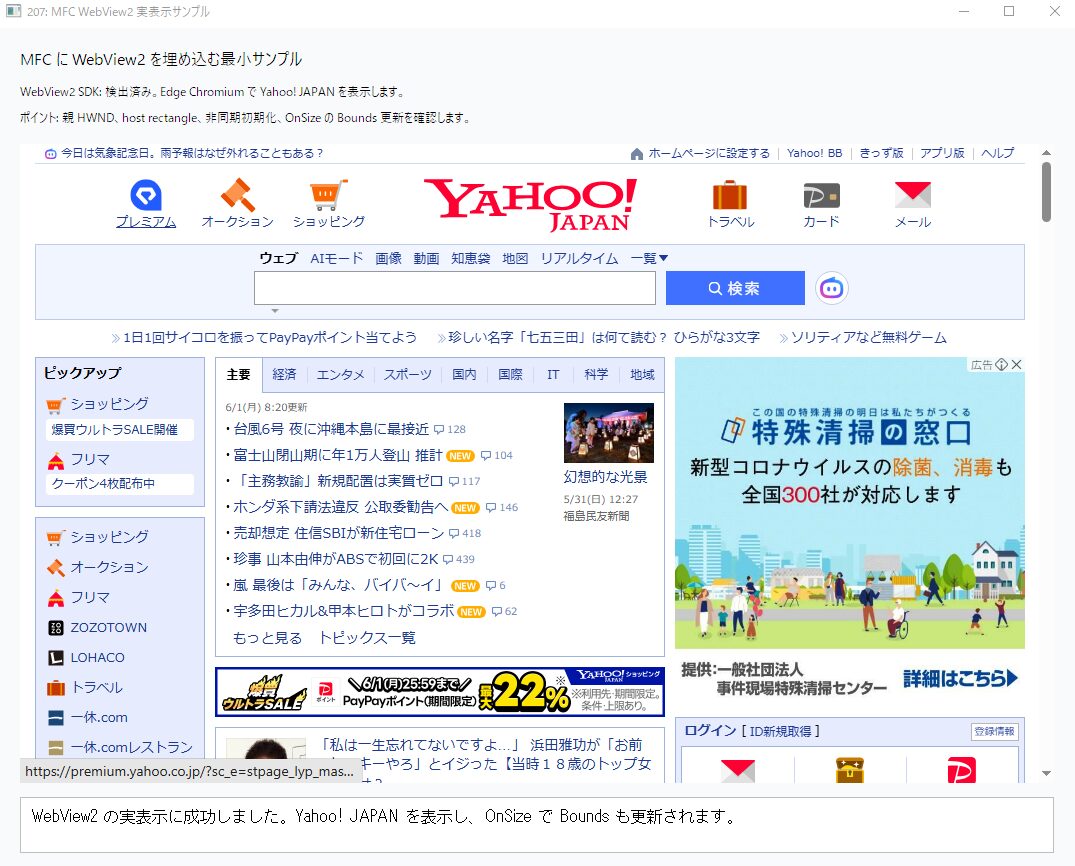1075x866 pixels.
Task: Open the 詳細はこちら ad link
Action: [x=961, y=679]
